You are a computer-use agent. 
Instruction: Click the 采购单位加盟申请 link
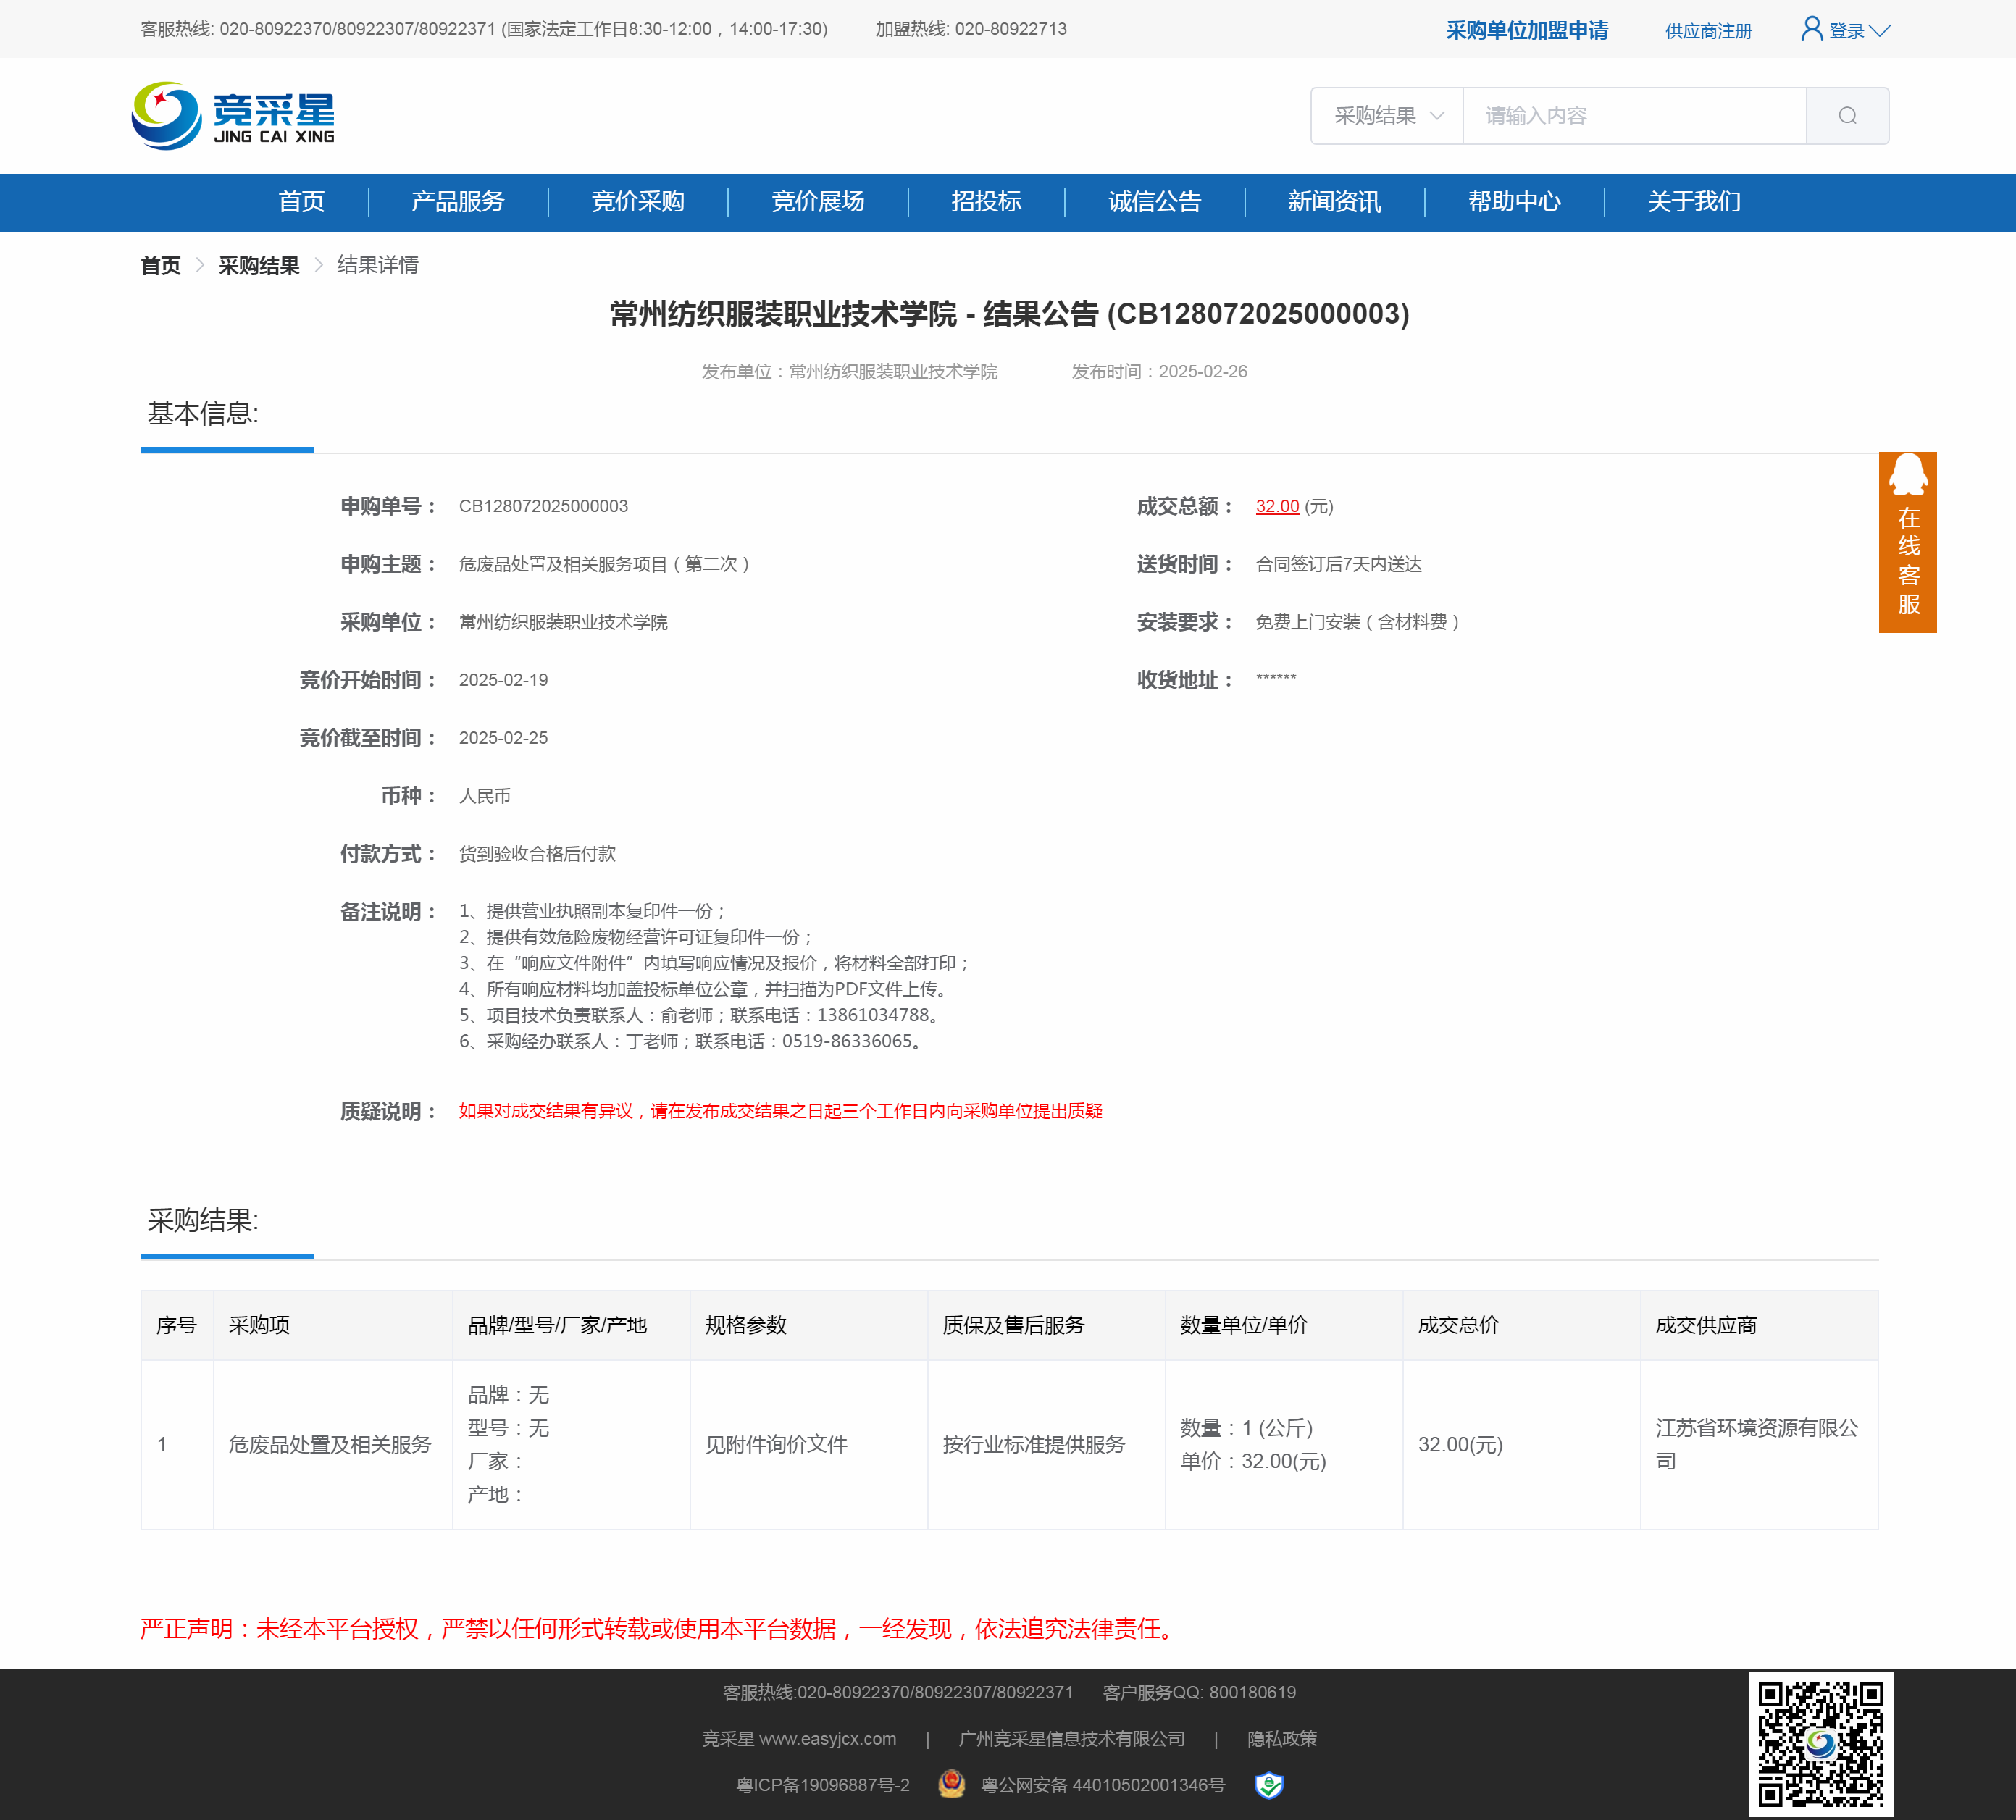click(x=1526, y=31)
